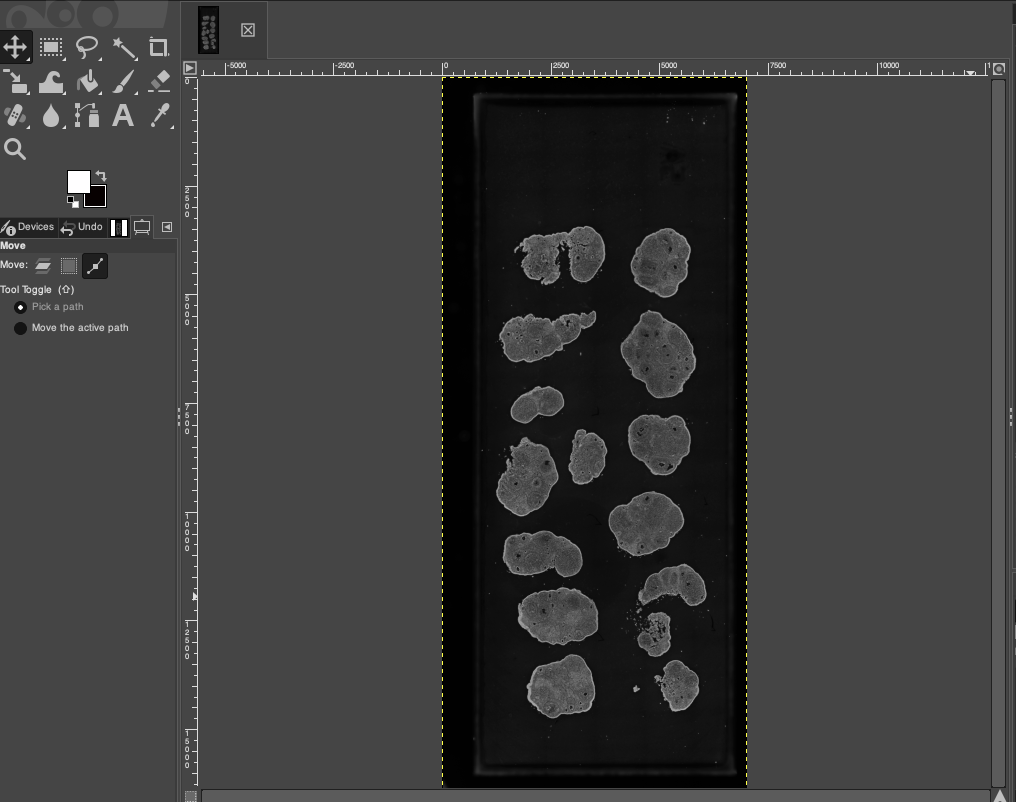
Task: Select the Move the active path option
Action: click(20, 328)
